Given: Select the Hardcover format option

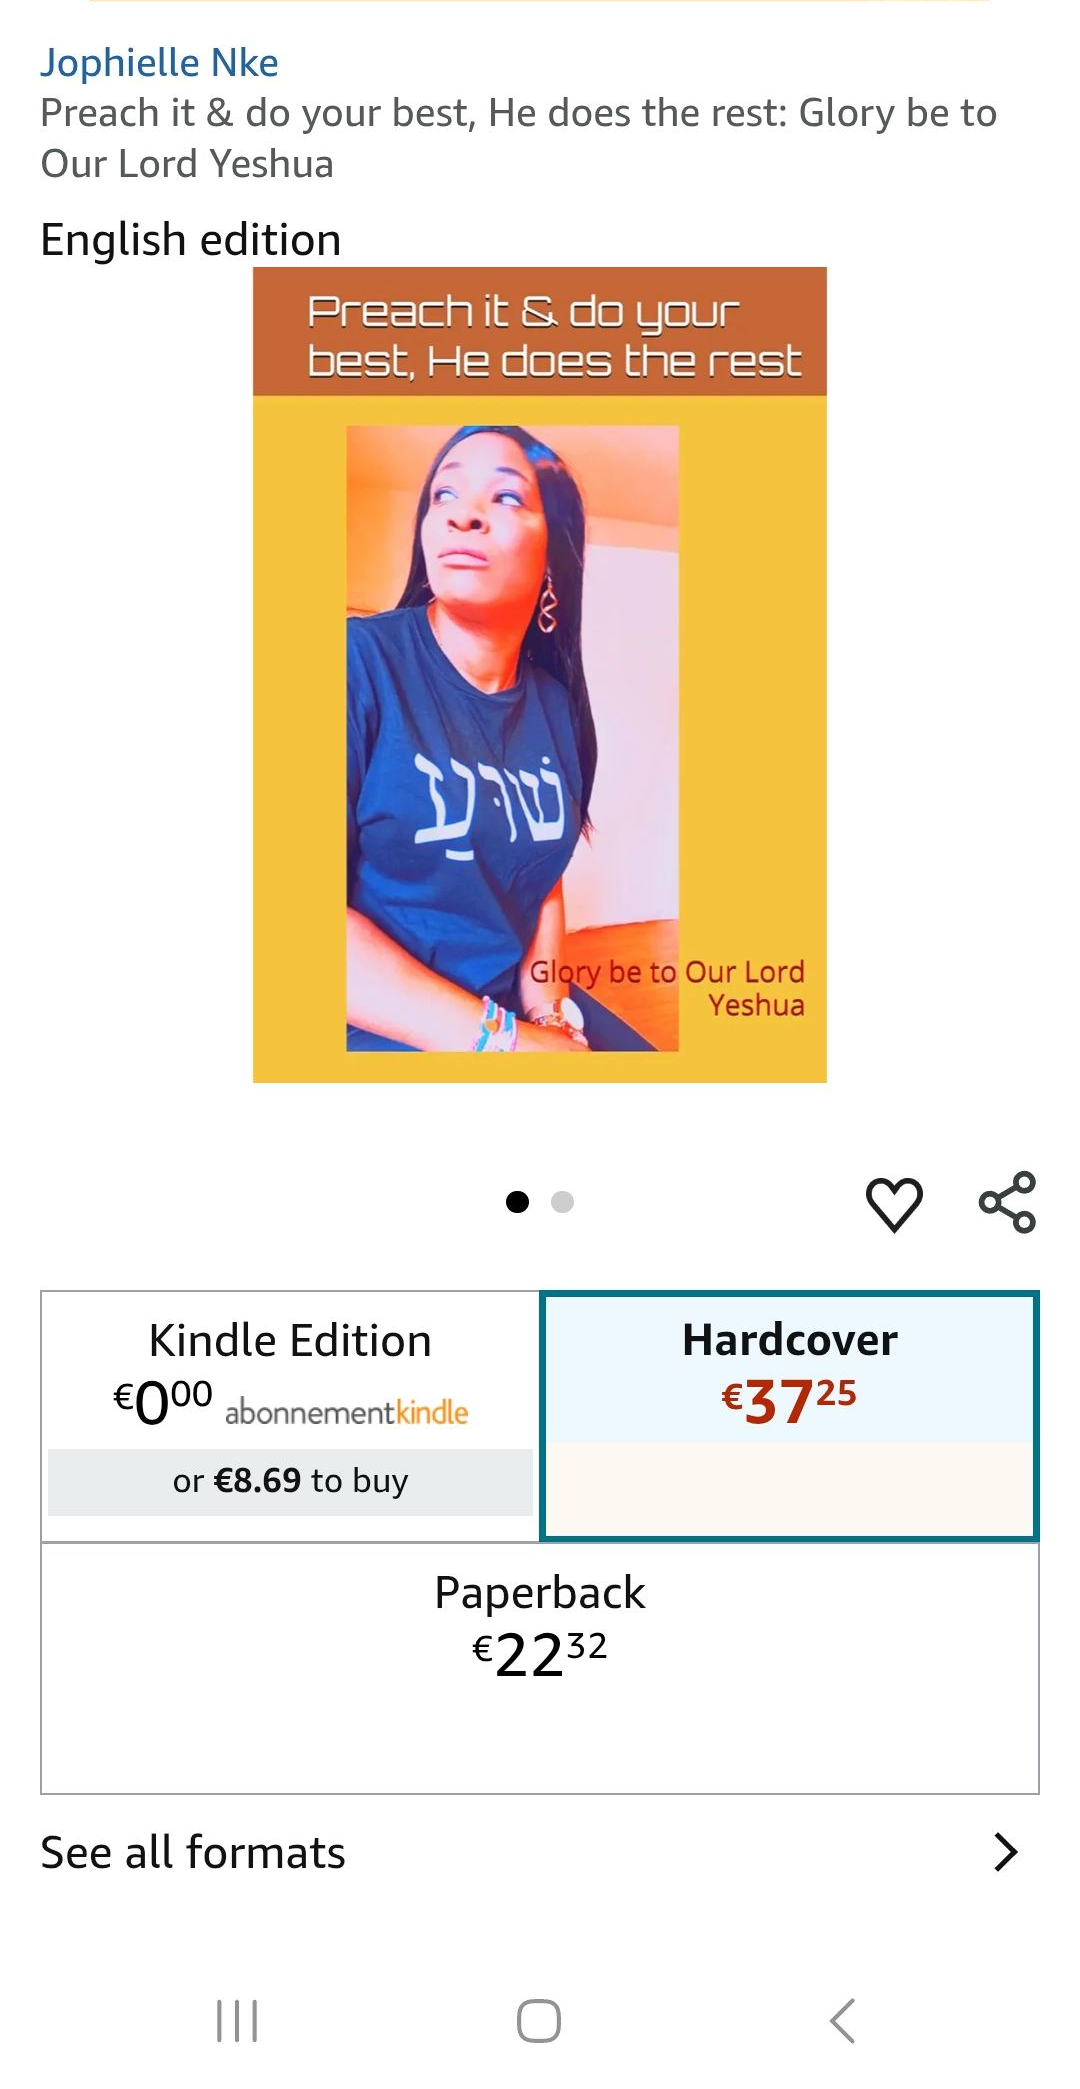Looking at the screenshot, I should [x=789, y=1416].
